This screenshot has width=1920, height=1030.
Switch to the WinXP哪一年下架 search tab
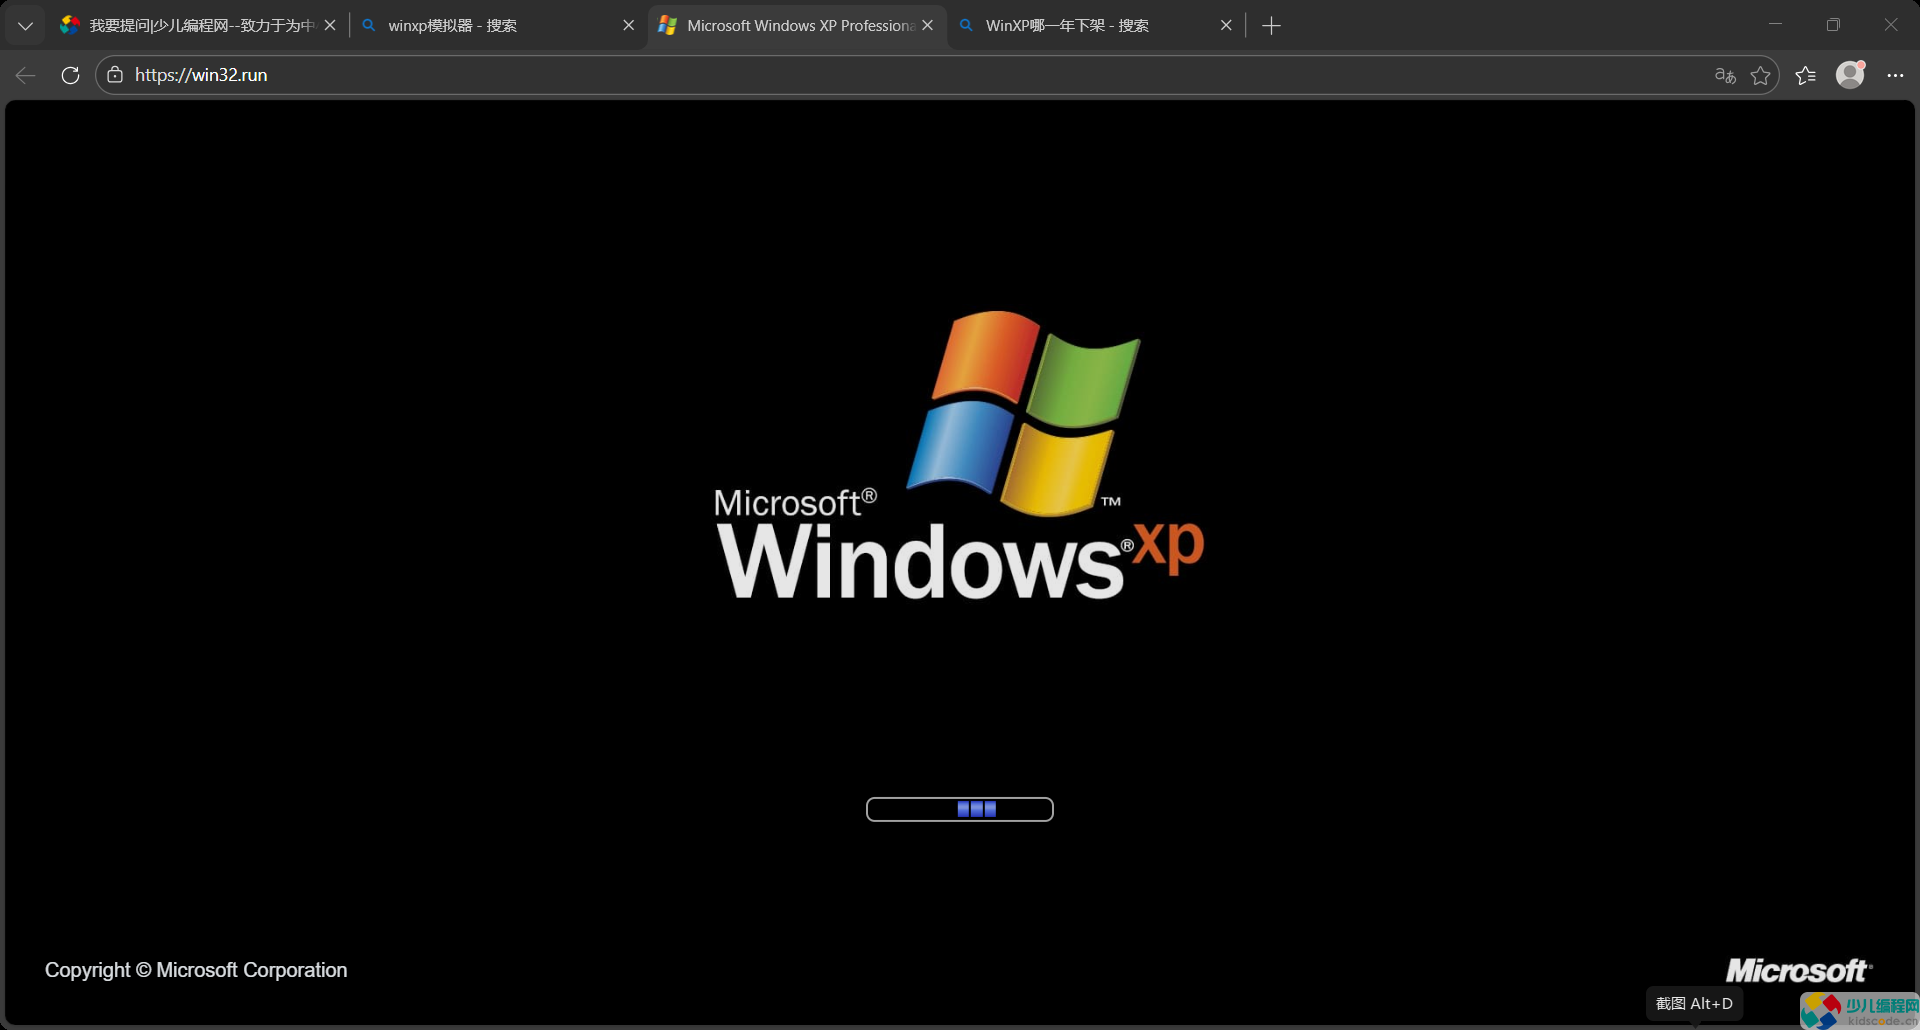pyautogui.click(x=1080, y=25)
